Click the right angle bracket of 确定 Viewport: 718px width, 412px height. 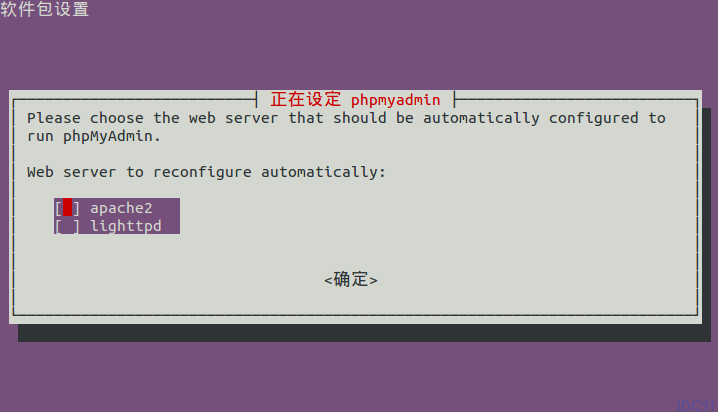pyautogui.click(x=373, y=280)
